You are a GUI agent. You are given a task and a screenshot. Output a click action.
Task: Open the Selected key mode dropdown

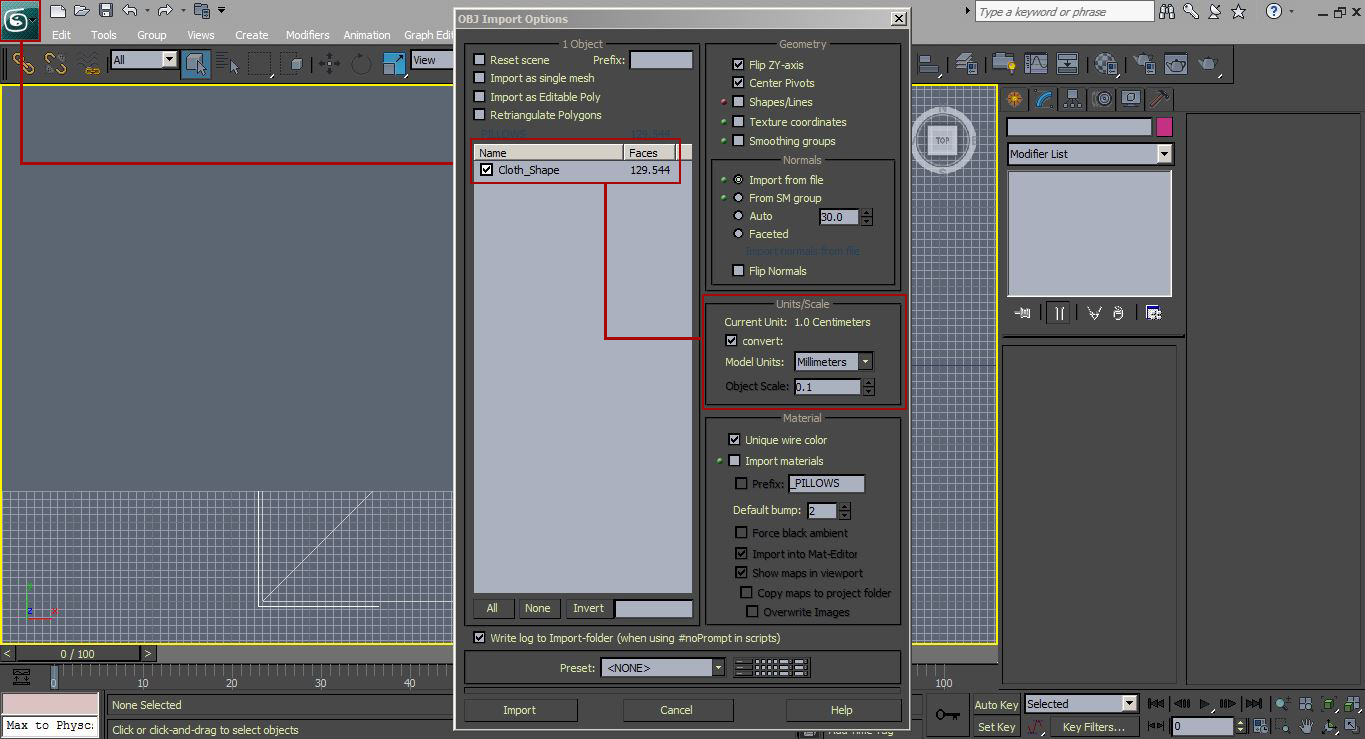click(x=1081, y=704)
